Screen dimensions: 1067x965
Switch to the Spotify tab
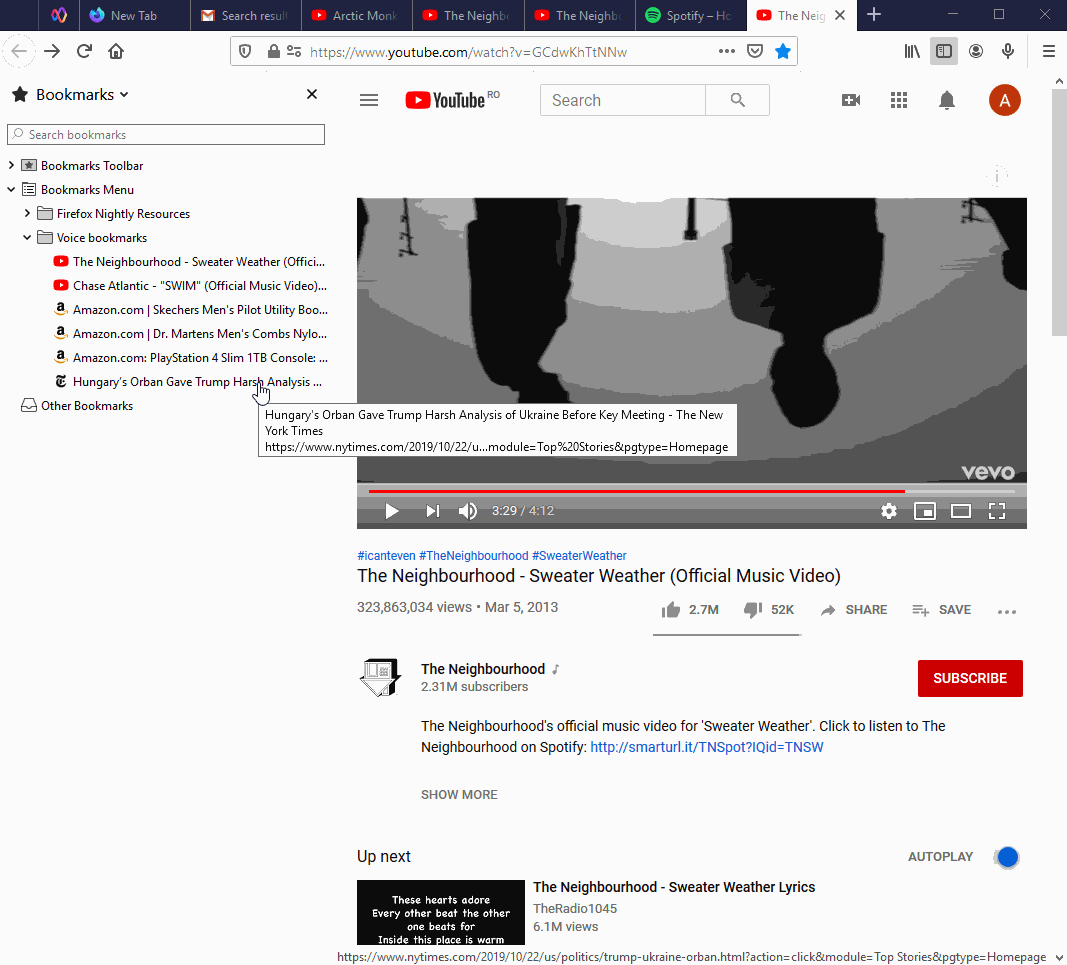tap(691, 15)
